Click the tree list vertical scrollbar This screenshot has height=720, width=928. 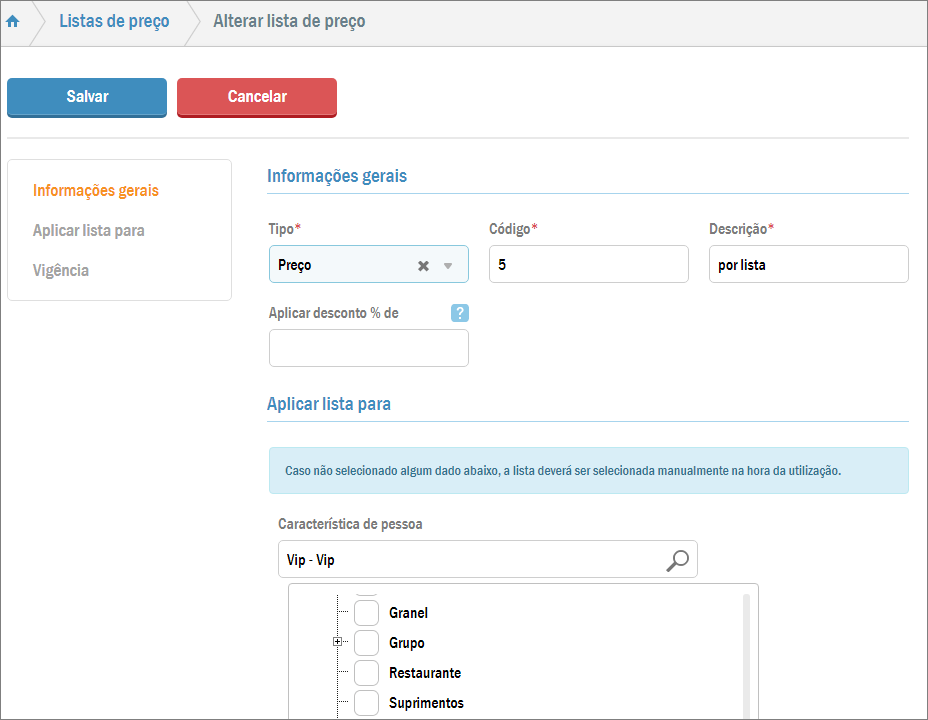(746, 650)
